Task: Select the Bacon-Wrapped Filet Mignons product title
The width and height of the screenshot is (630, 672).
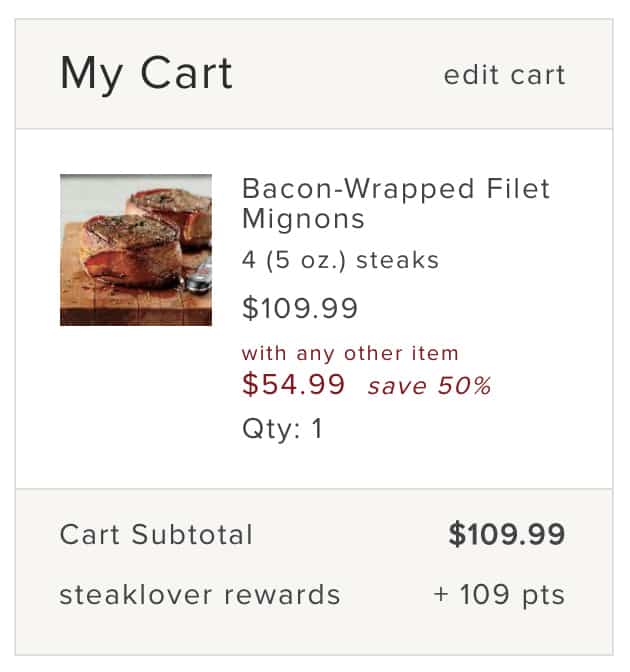Action: click(x=396, y=204)
